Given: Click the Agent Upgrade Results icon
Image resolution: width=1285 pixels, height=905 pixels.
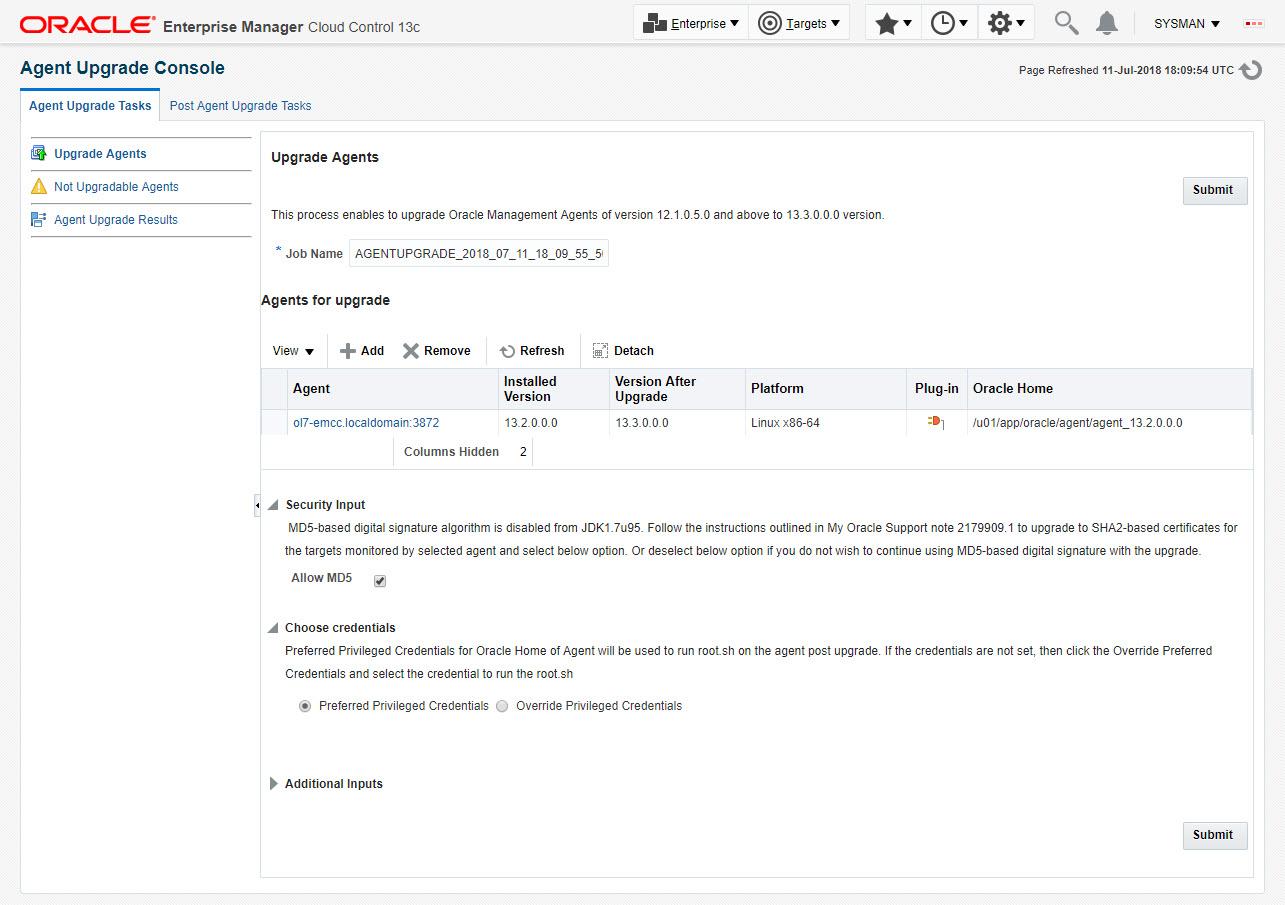Looking at the screenshot, I should 39,219.
